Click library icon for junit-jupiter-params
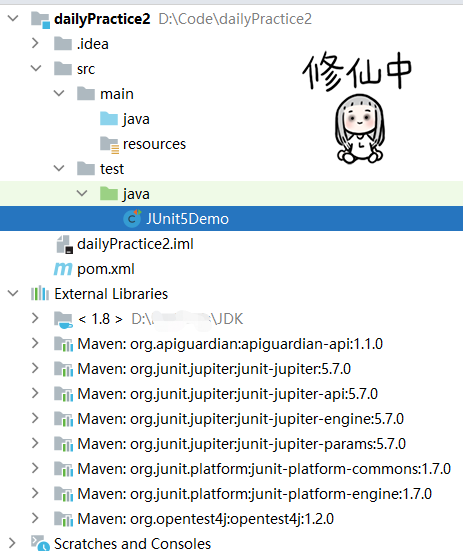The height and width of the screenshot is (551, 463). [x=64, y=444]
